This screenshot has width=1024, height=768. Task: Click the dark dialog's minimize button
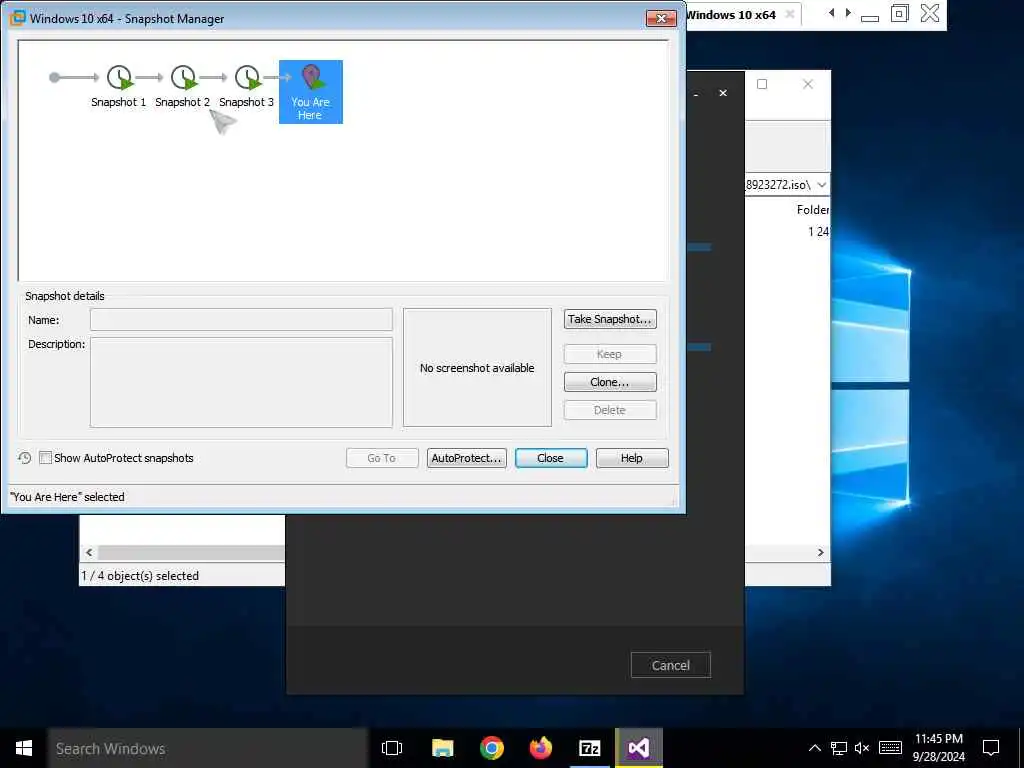pos(696,94)
